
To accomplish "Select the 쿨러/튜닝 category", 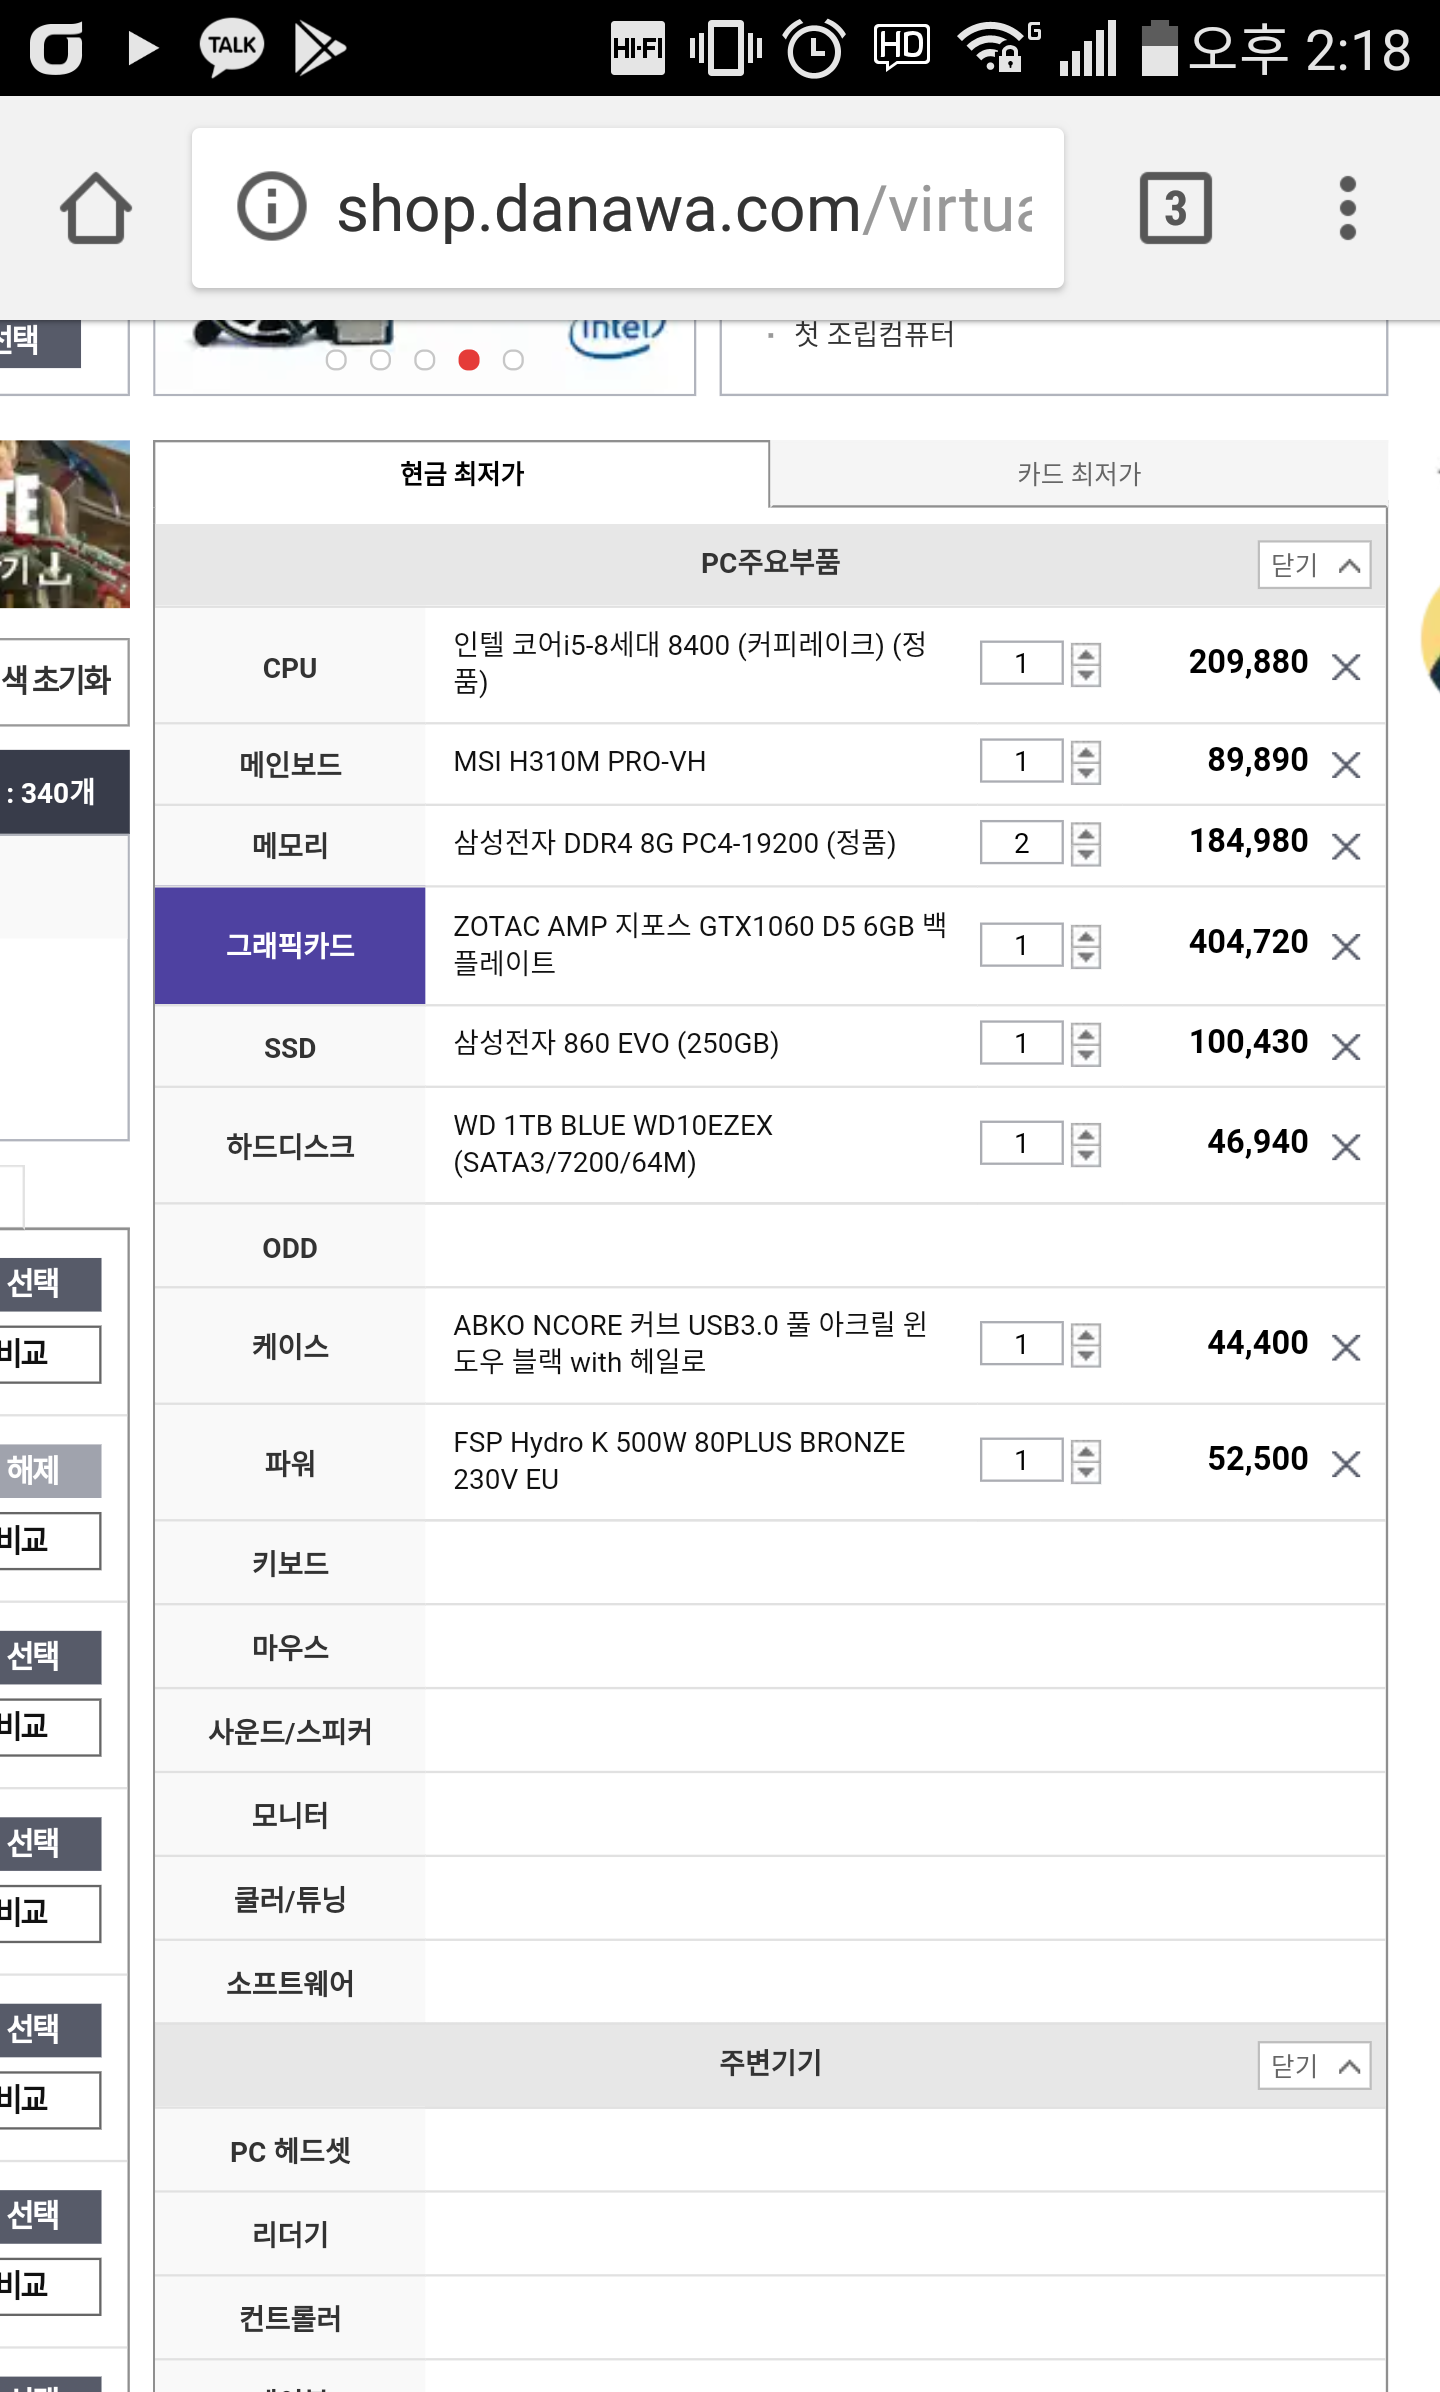I will [x=290, y=1899].
